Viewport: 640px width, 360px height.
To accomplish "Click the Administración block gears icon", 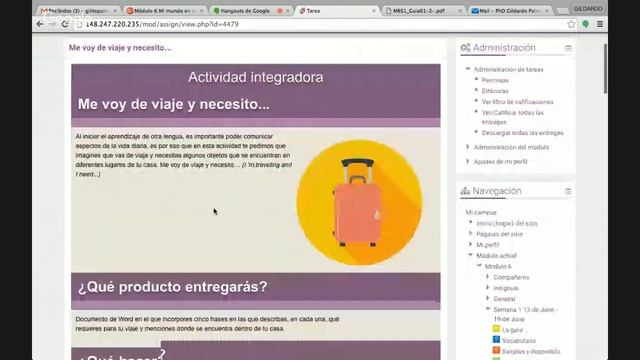I will [x=465, y=48].
